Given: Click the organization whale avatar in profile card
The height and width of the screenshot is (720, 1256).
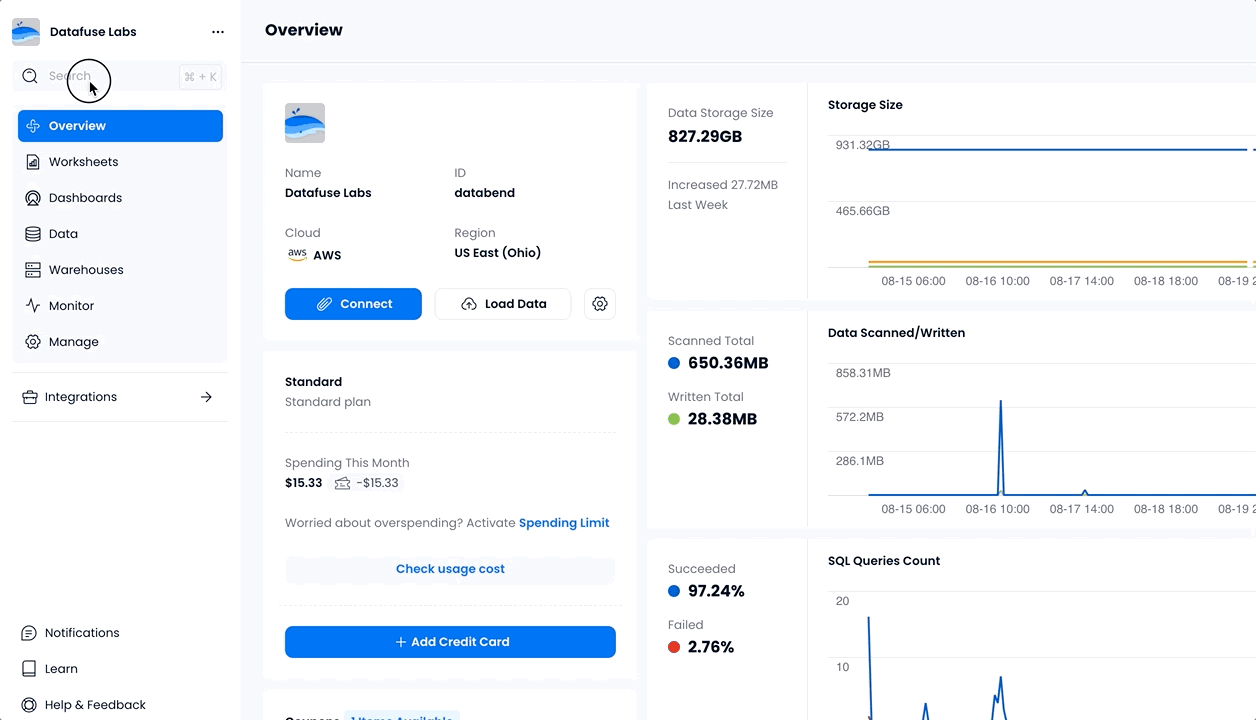Looking at the screenshot, I should click(x=305, y=123).
